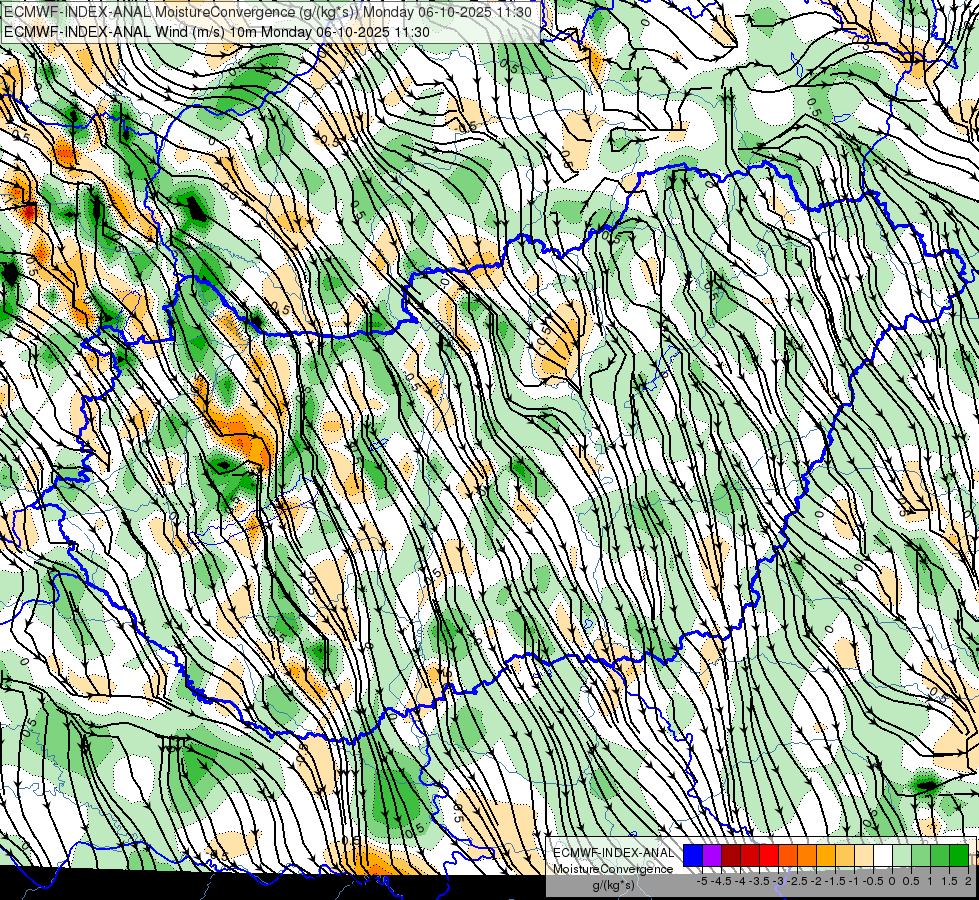Select legend swatch between -4 and -3.5
979x900 pixels.
pos(750,856)
